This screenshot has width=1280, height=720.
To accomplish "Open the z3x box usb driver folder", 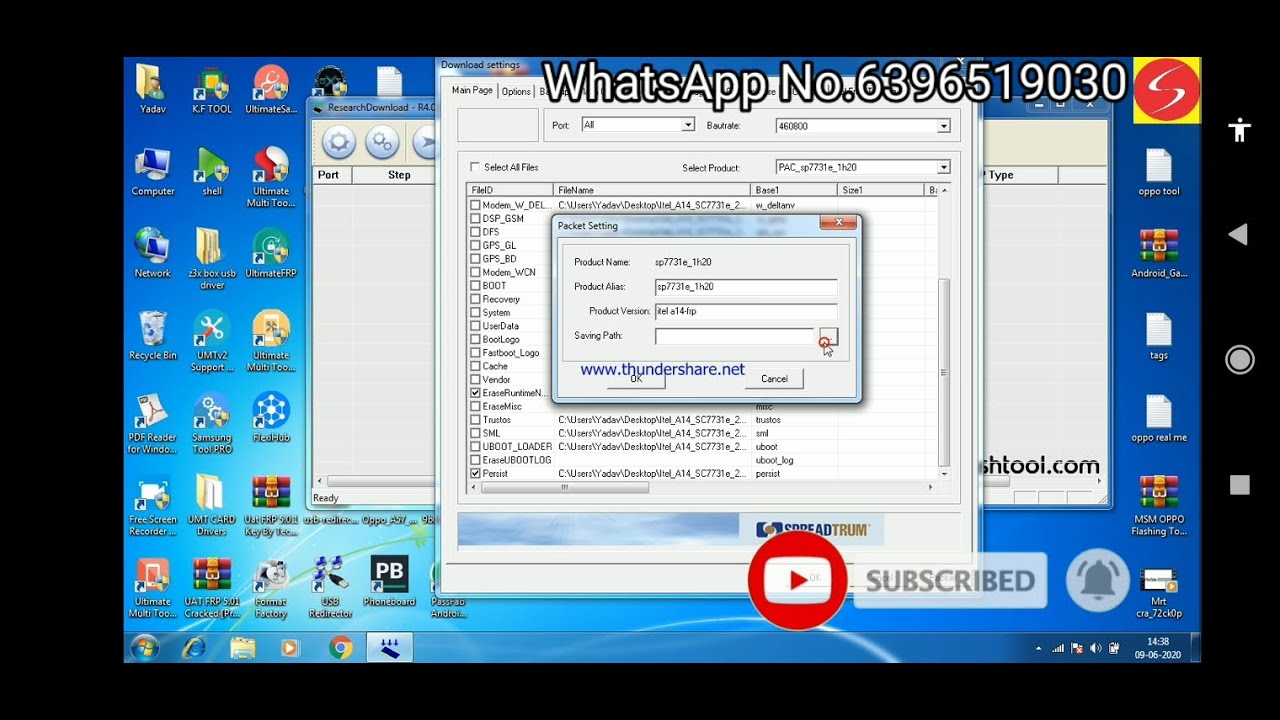I will click(212, 259).
